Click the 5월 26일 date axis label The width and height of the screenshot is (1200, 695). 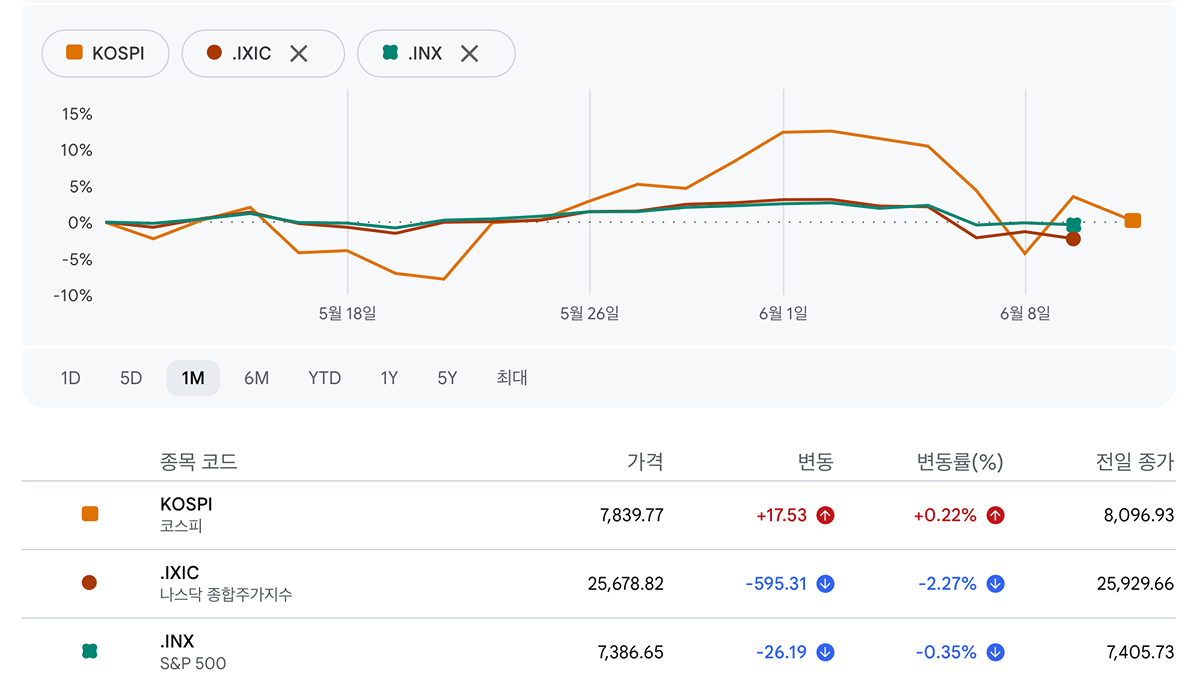tap(590, 313)
